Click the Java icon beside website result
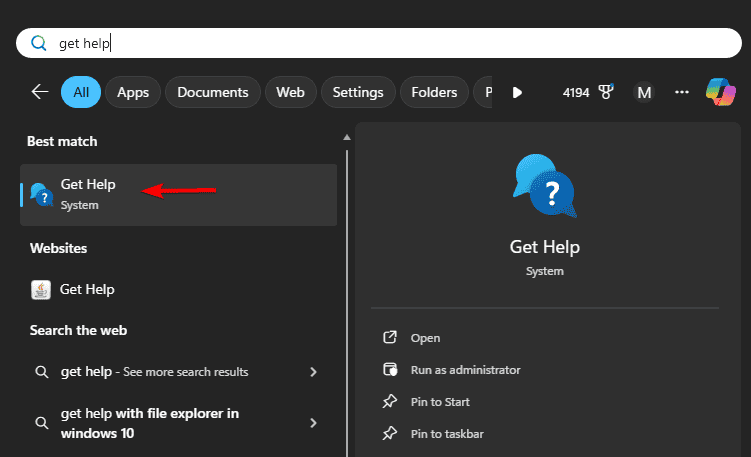Screen dimensions: 751x457 pyautogui.click(x=41, y=290)
